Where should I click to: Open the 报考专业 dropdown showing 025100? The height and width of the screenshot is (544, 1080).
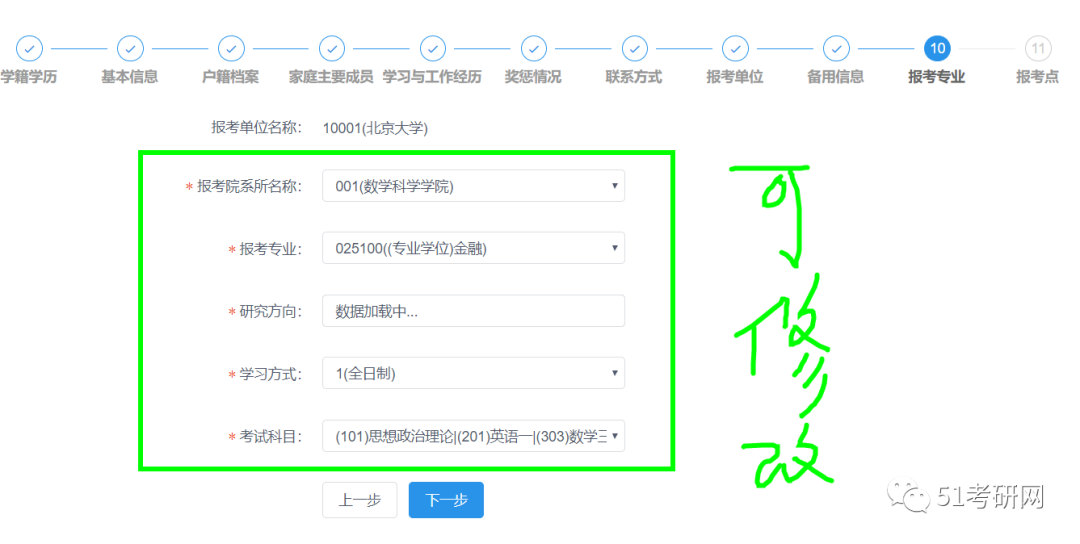click(x=473, y=249)
